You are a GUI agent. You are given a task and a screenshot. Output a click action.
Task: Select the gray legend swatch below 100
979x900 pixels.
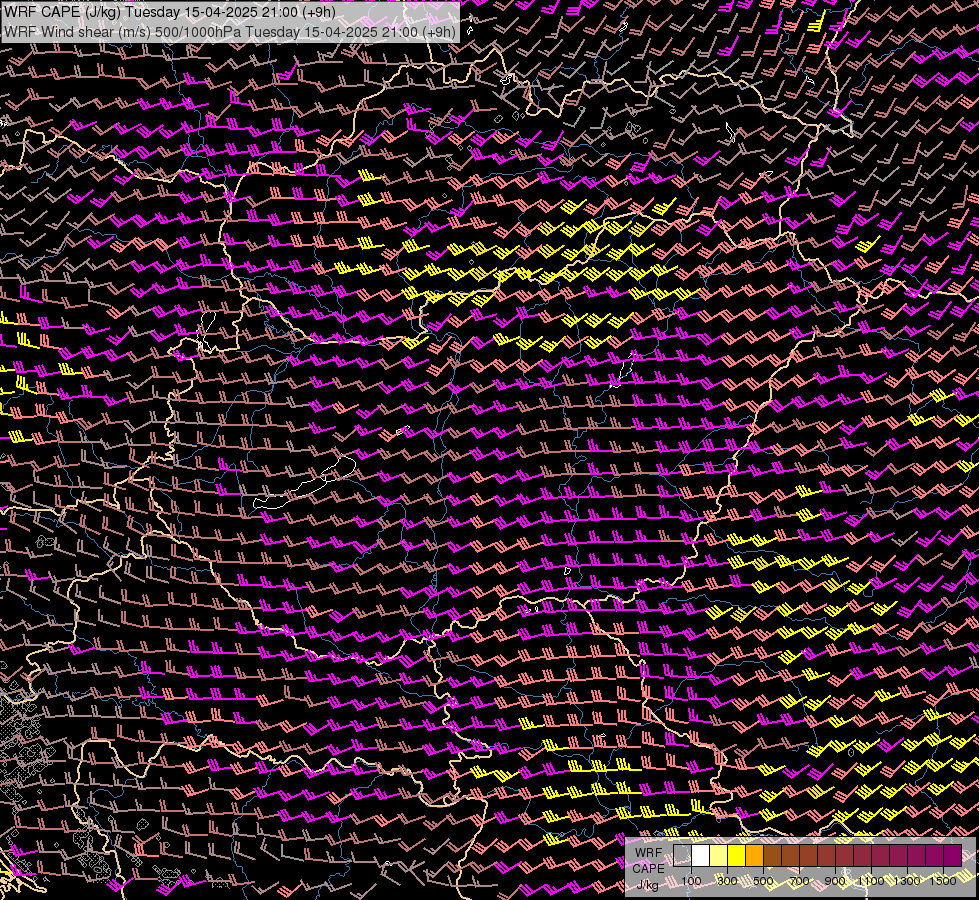(x=682, y=855)
